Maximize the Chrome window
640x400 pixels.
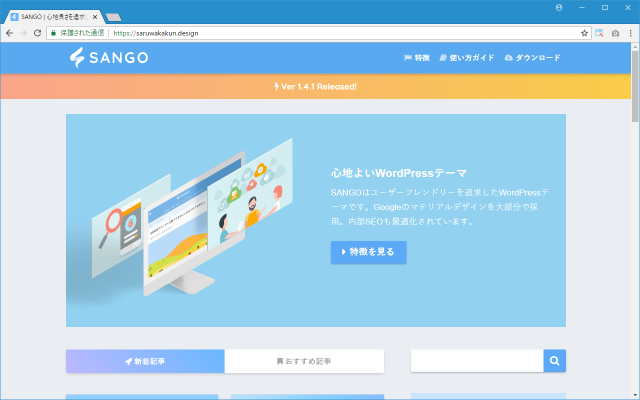click(x=605, y=7)
